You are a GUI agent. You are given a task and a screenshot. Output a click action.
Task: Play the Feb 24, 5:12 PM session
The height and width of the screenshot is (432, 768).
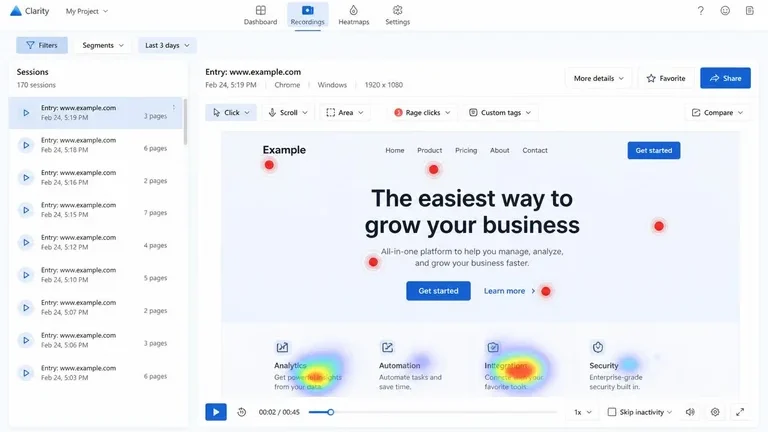[x=25, y=242]
